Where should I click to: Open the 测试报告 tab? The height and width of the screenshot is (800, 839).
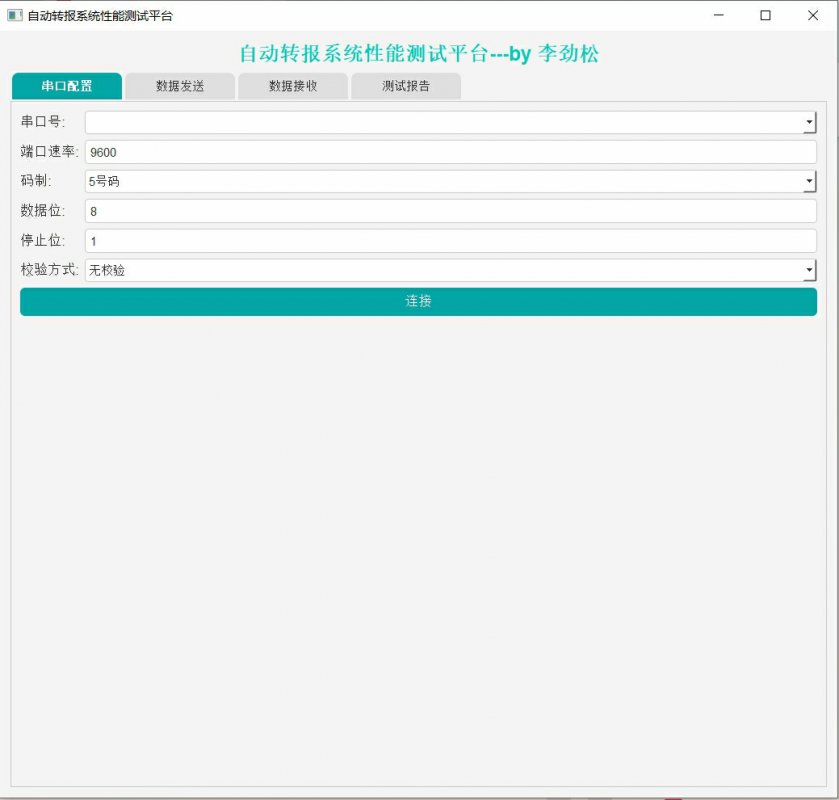pyautogui.click(x=405, y=86)
